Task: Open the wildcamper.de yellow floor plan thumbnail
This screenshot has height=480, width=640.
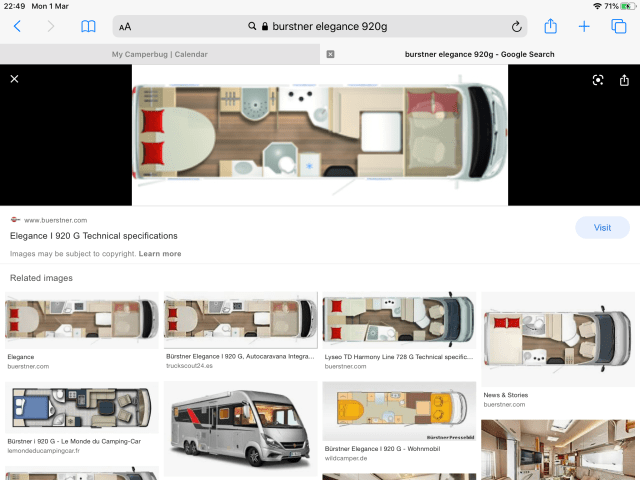Action: click(x=399, y=411)
